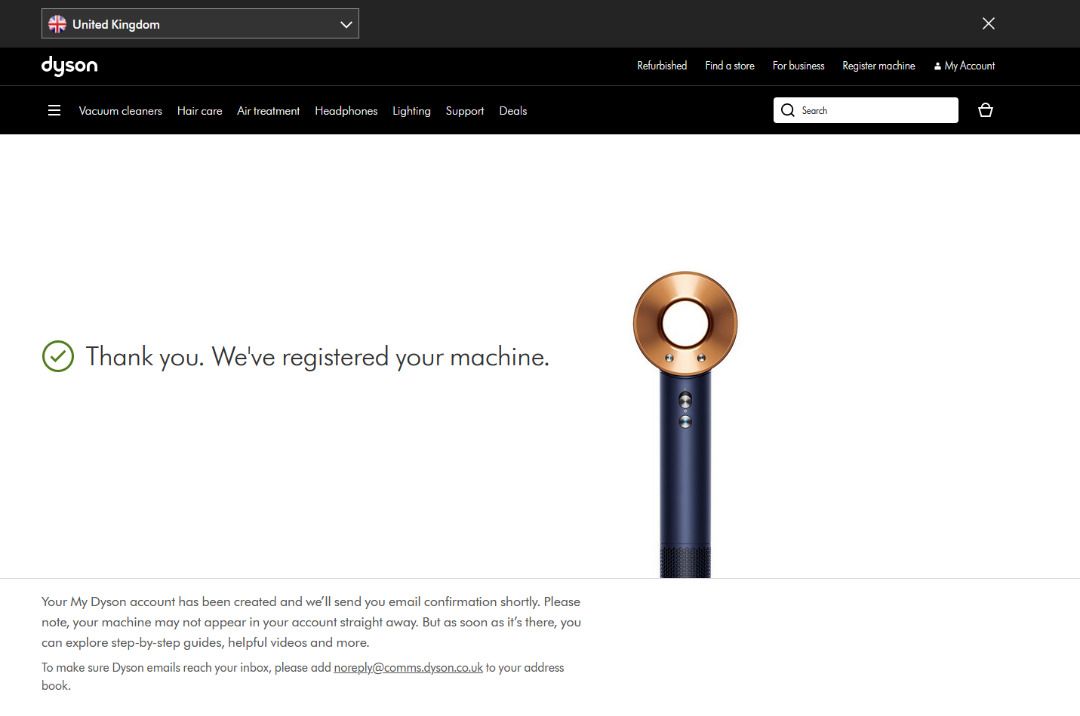Open the Air treatment menu
The image size is (1080, 716).
point(269,111)
